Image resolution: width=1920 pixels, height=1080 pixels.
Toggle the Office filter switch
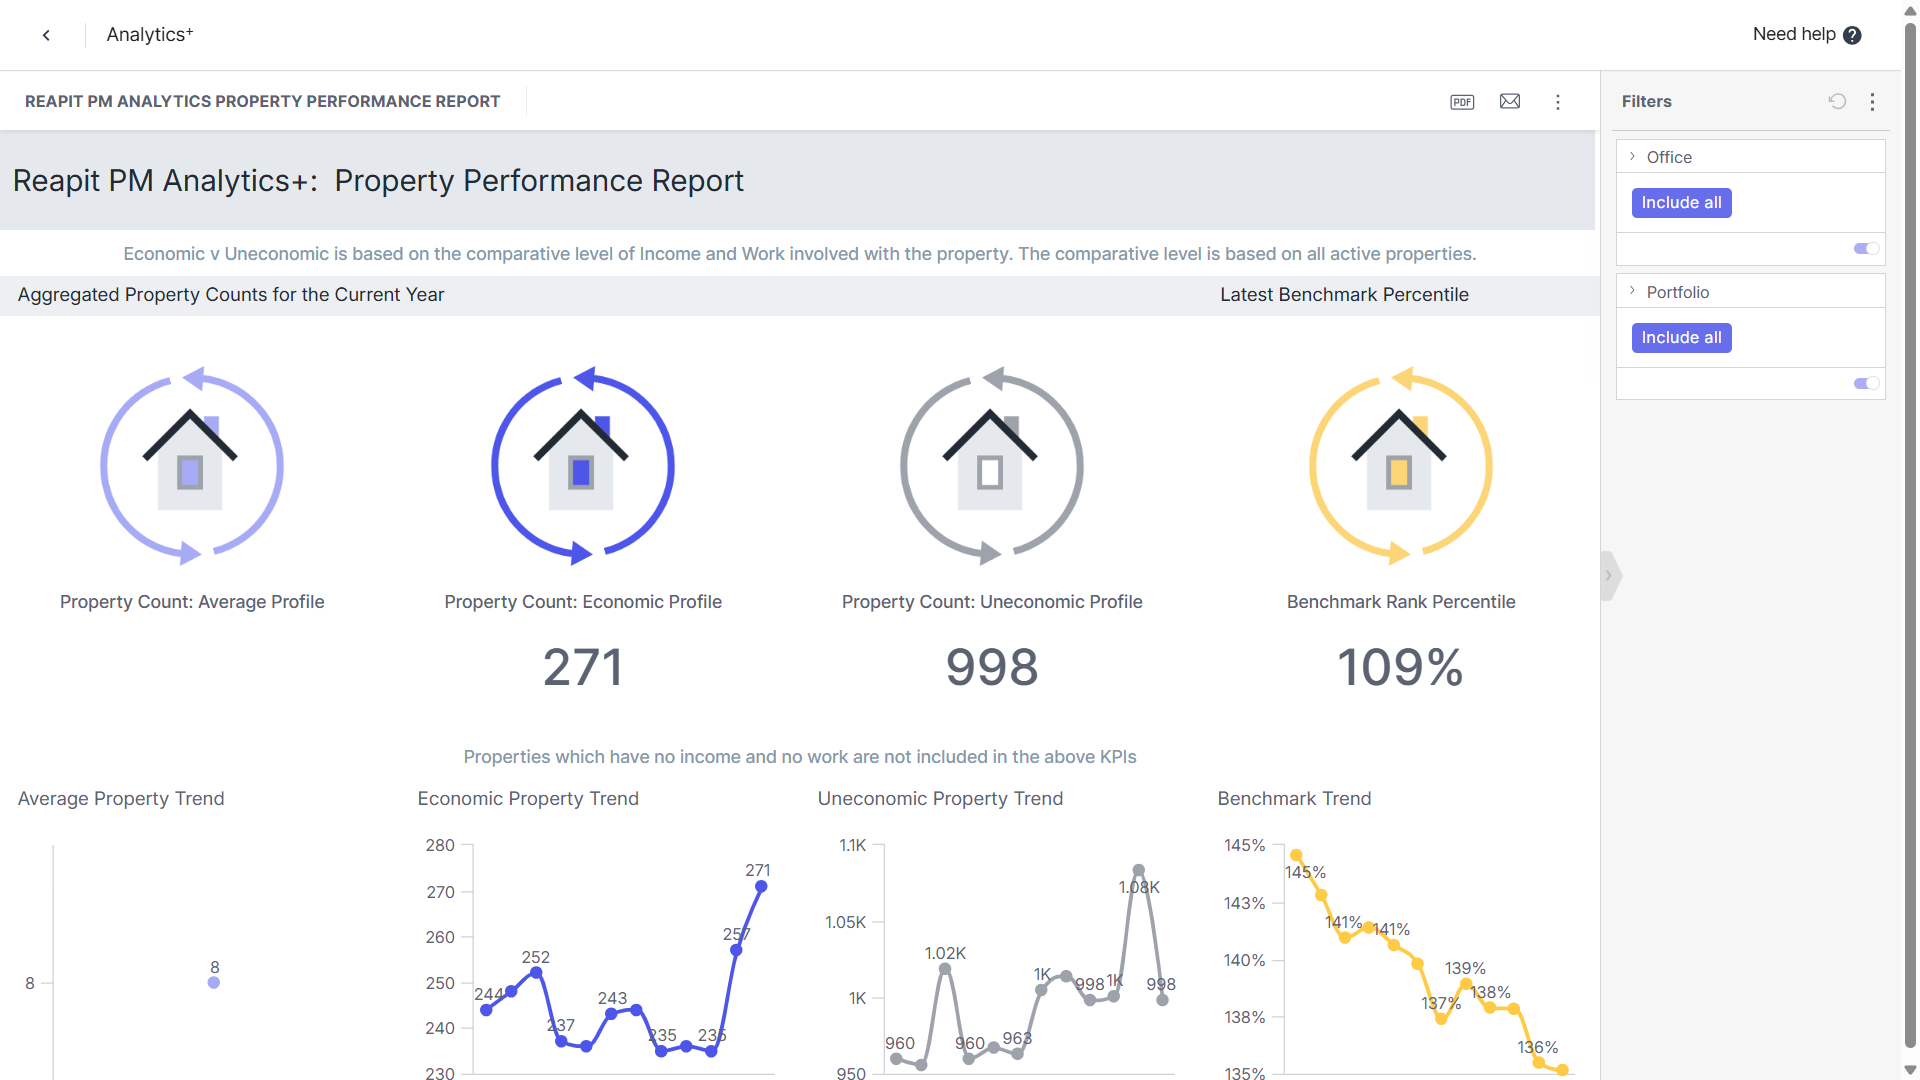[1866, 249]
